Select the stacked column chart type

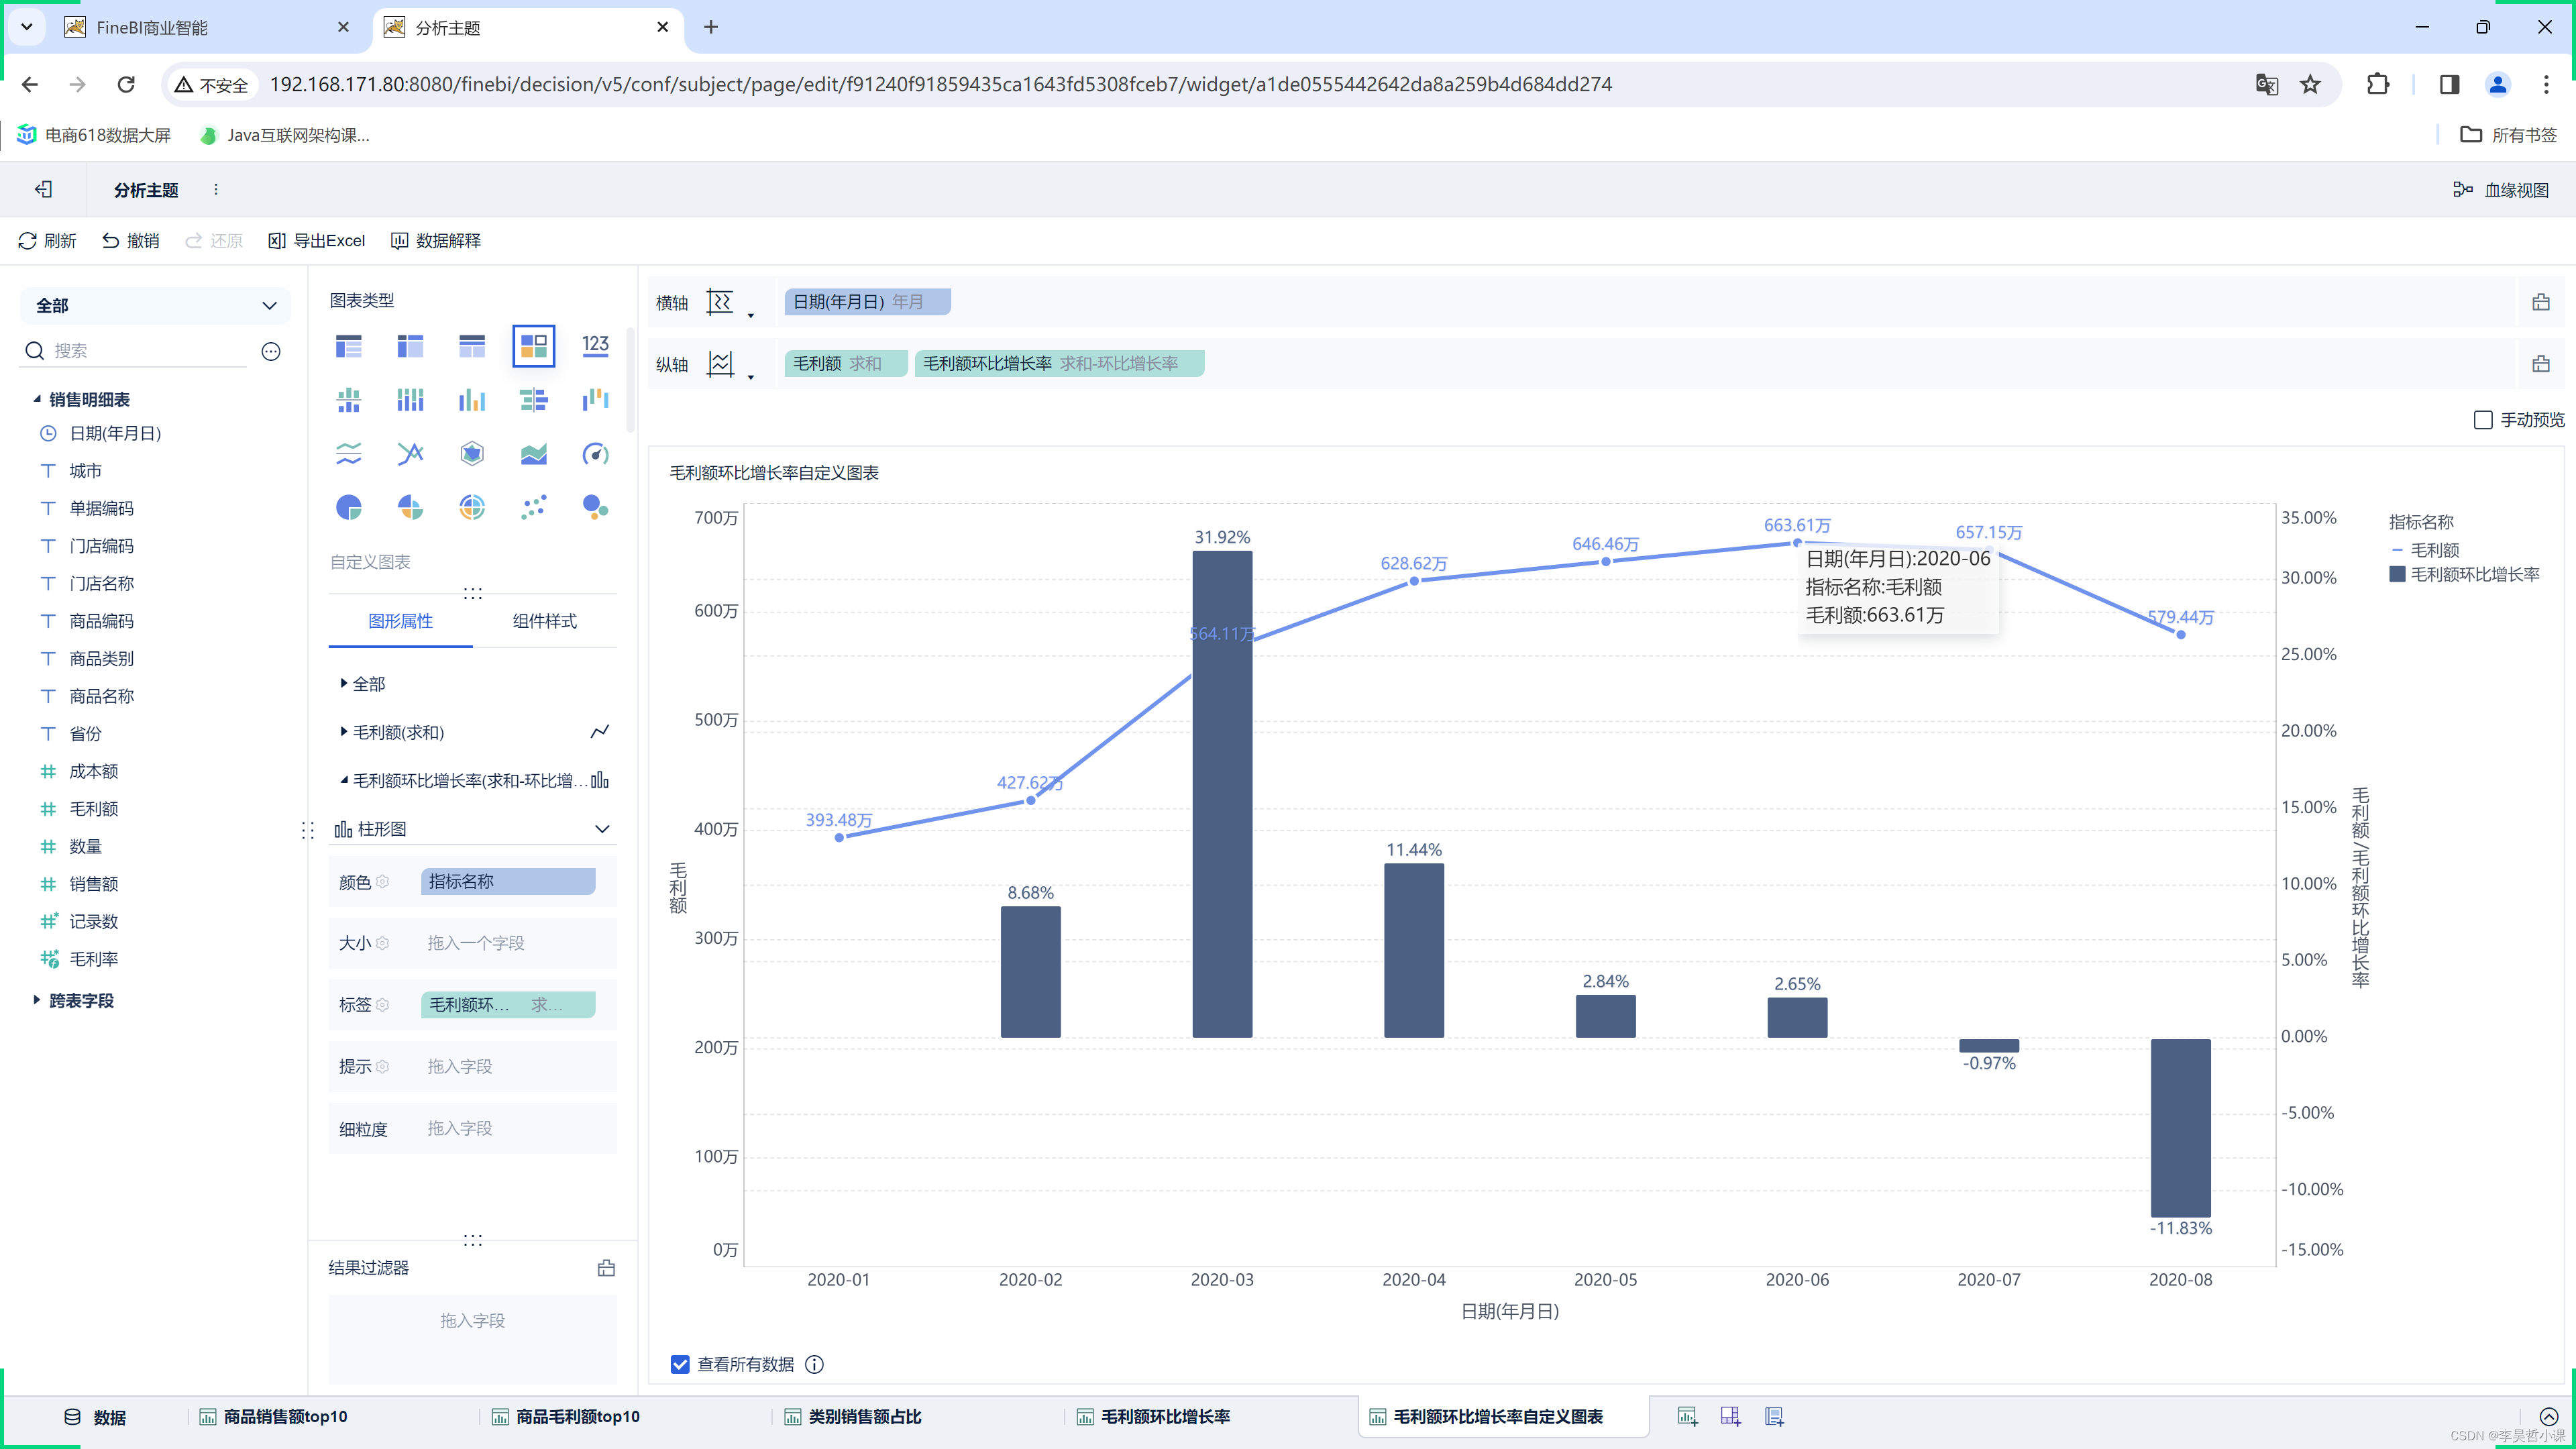point(410,400)
